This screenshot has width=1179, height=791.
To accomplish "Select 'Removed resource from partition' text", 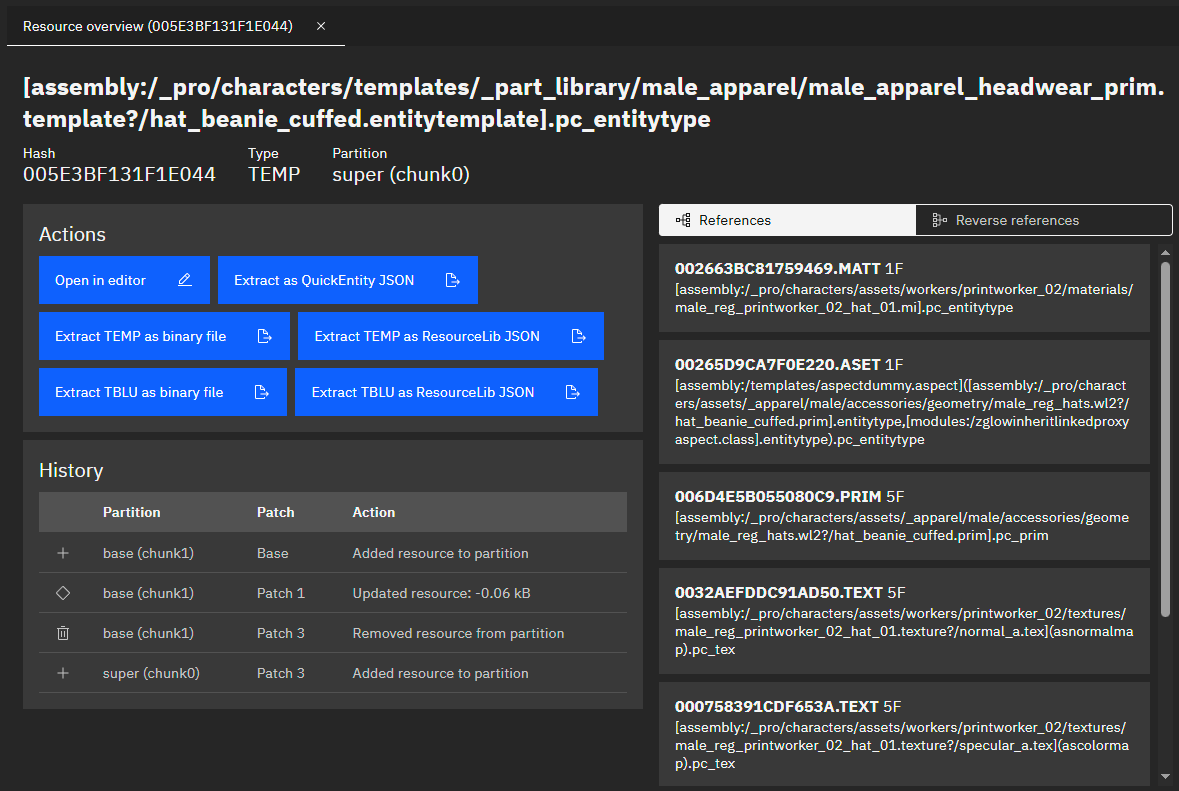I will click(458, 633).
